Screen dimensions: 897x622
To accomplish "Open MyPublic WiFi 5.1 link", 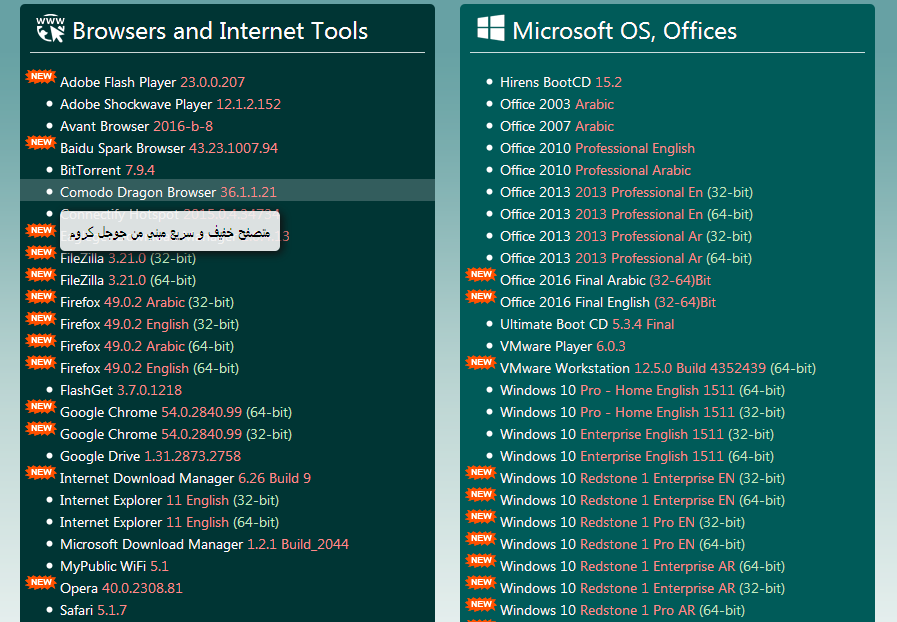I will coord(114,566).
